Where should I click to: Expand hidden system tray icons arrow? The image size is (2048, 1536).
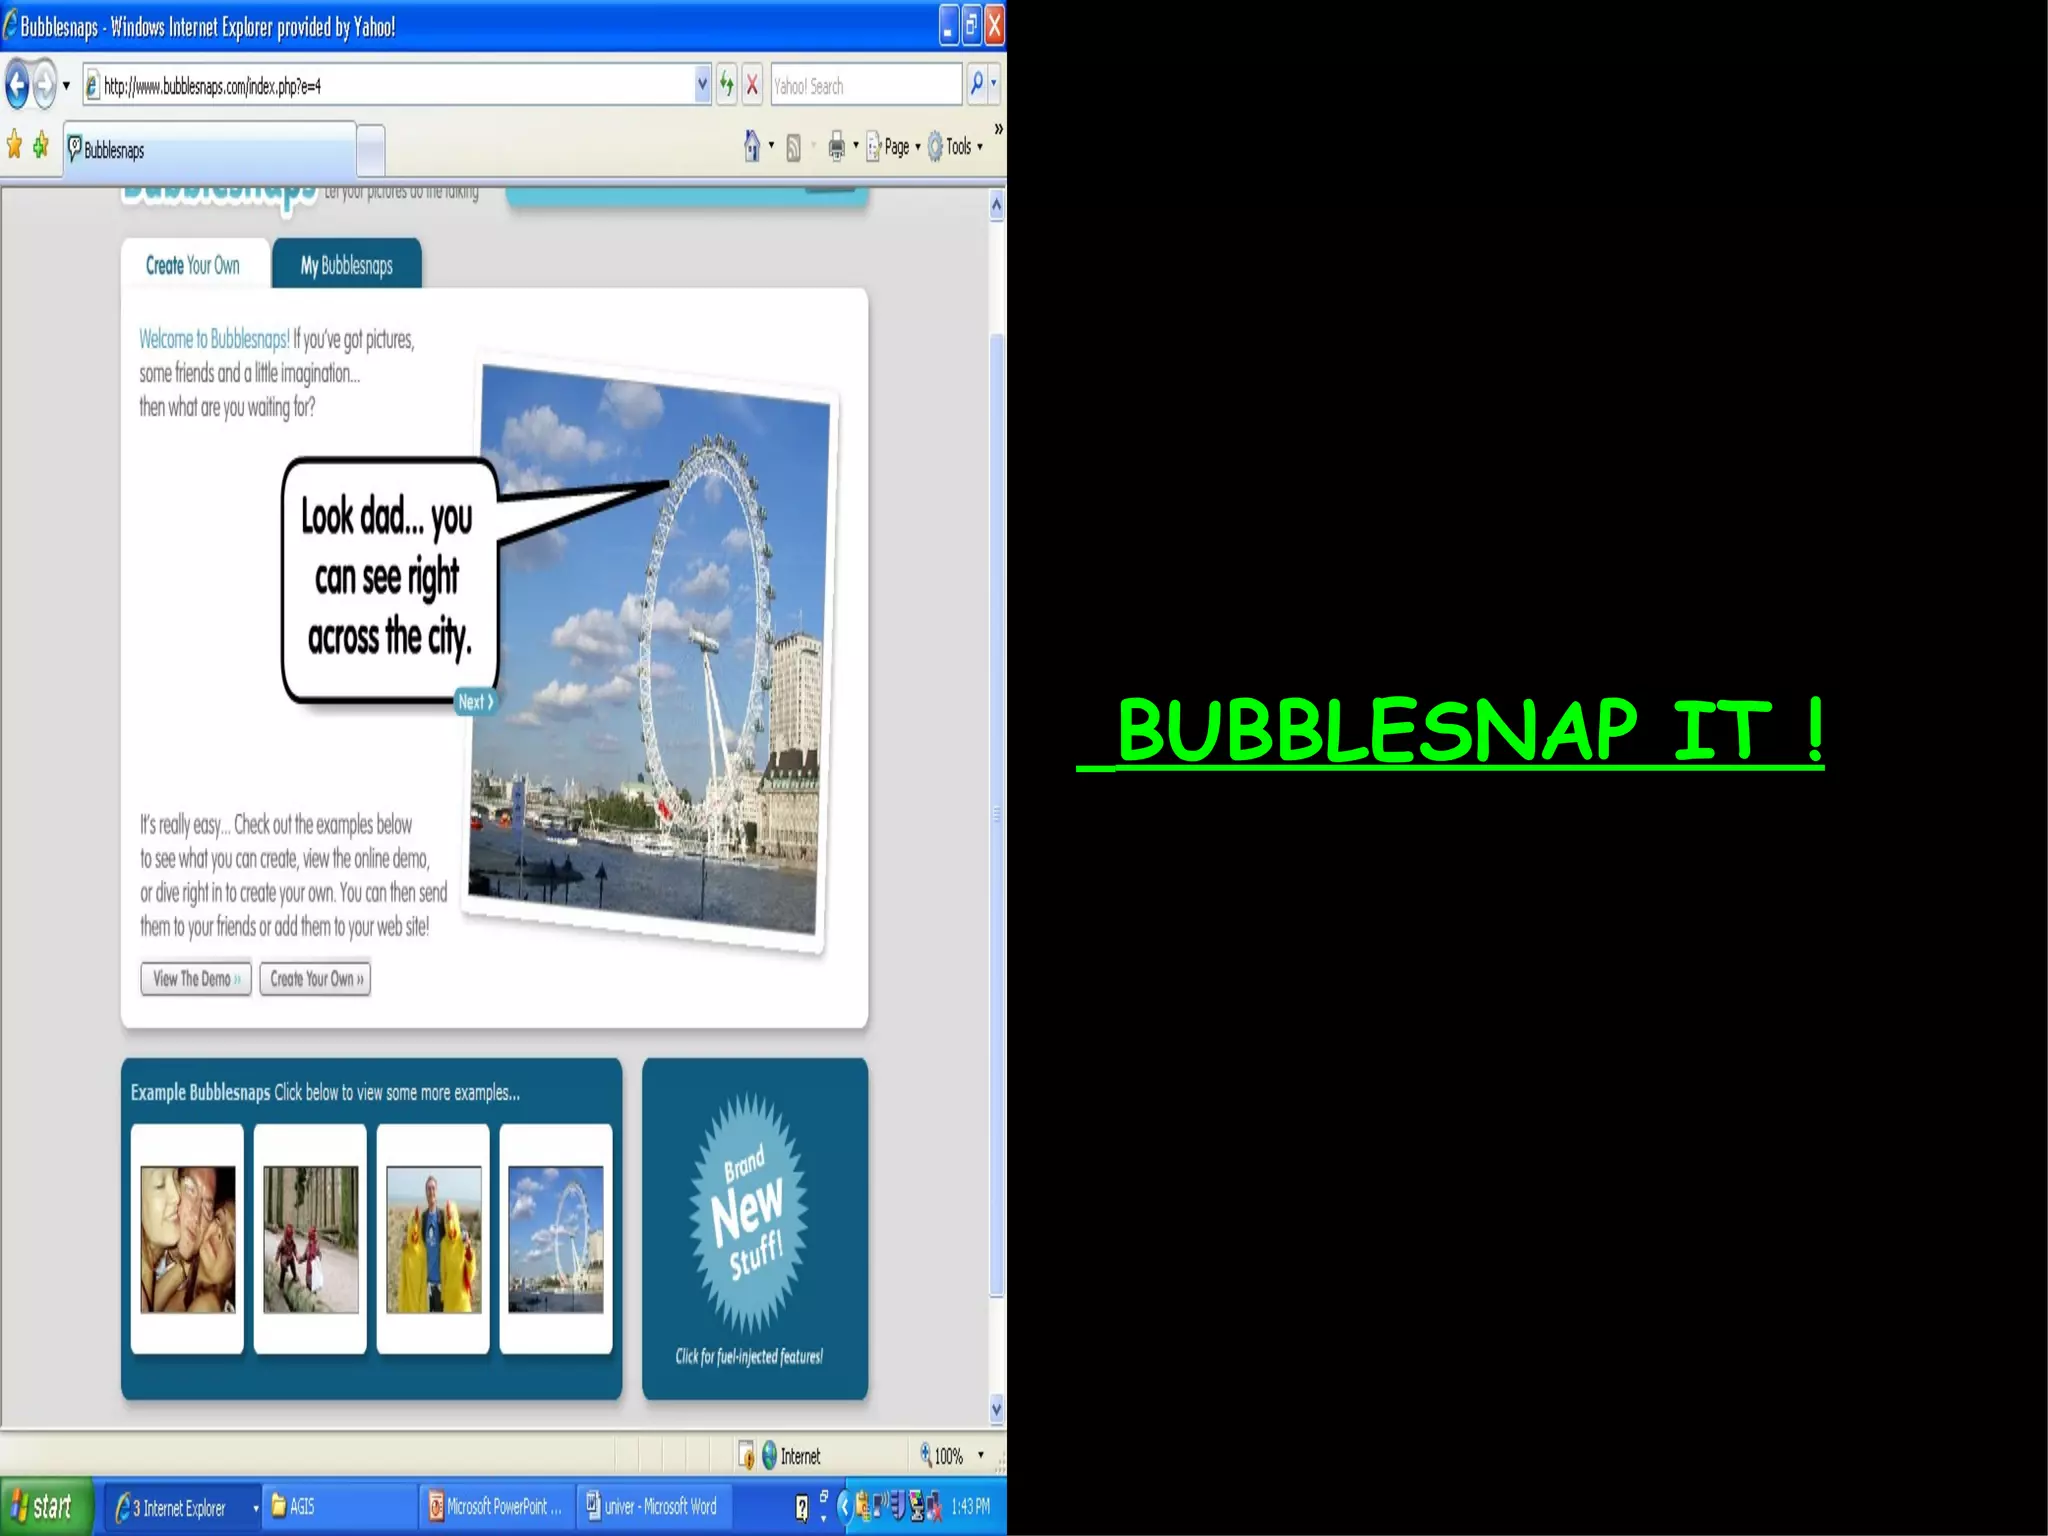click(844, 1506)
